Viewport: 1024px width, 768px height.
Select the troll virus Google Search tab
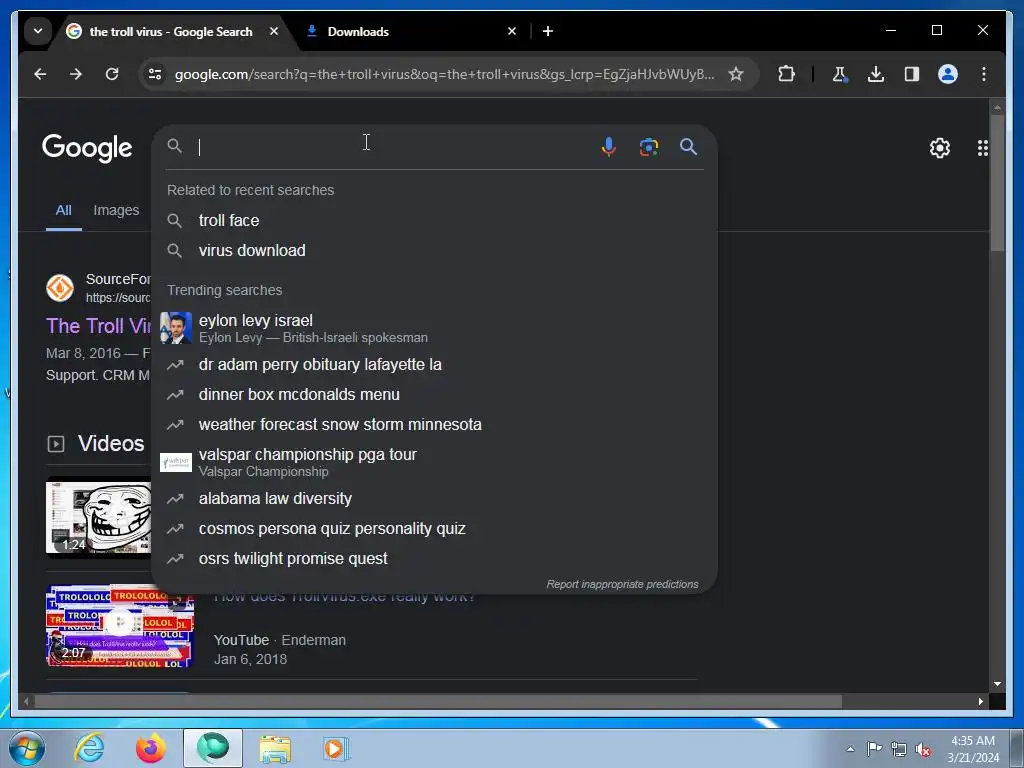[x=171, y=31]
